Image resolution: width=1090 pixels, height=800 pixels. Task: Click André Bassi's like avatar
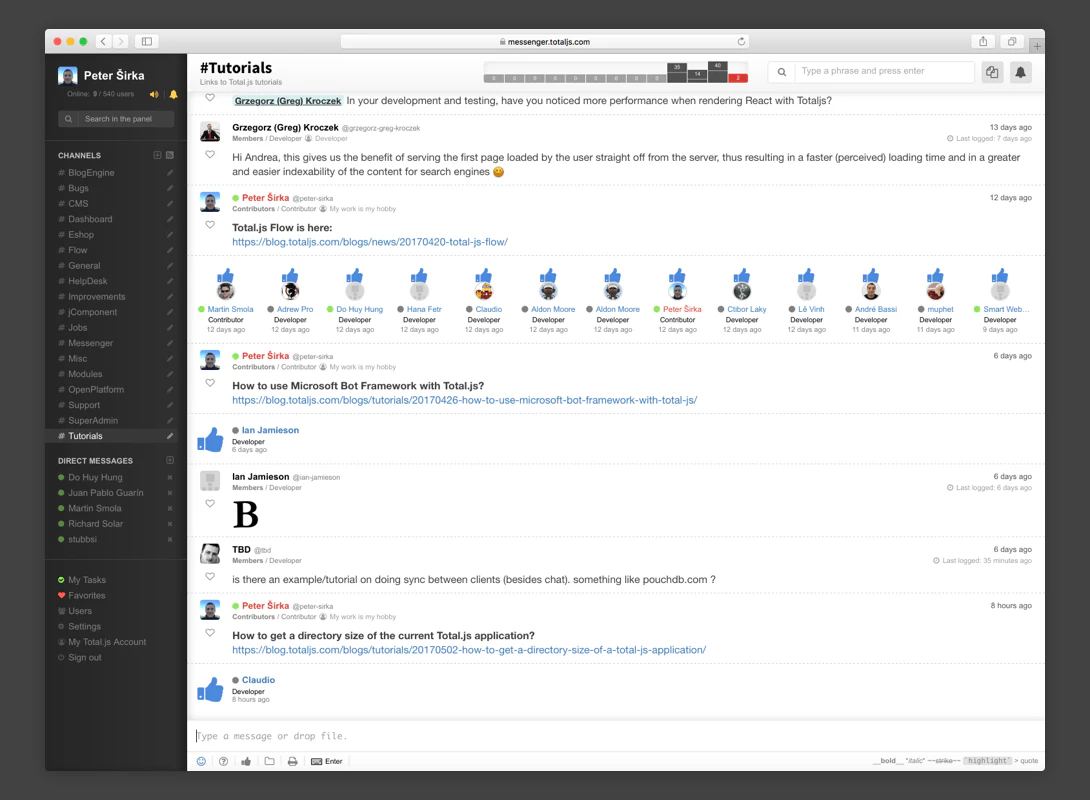(871, 291)
